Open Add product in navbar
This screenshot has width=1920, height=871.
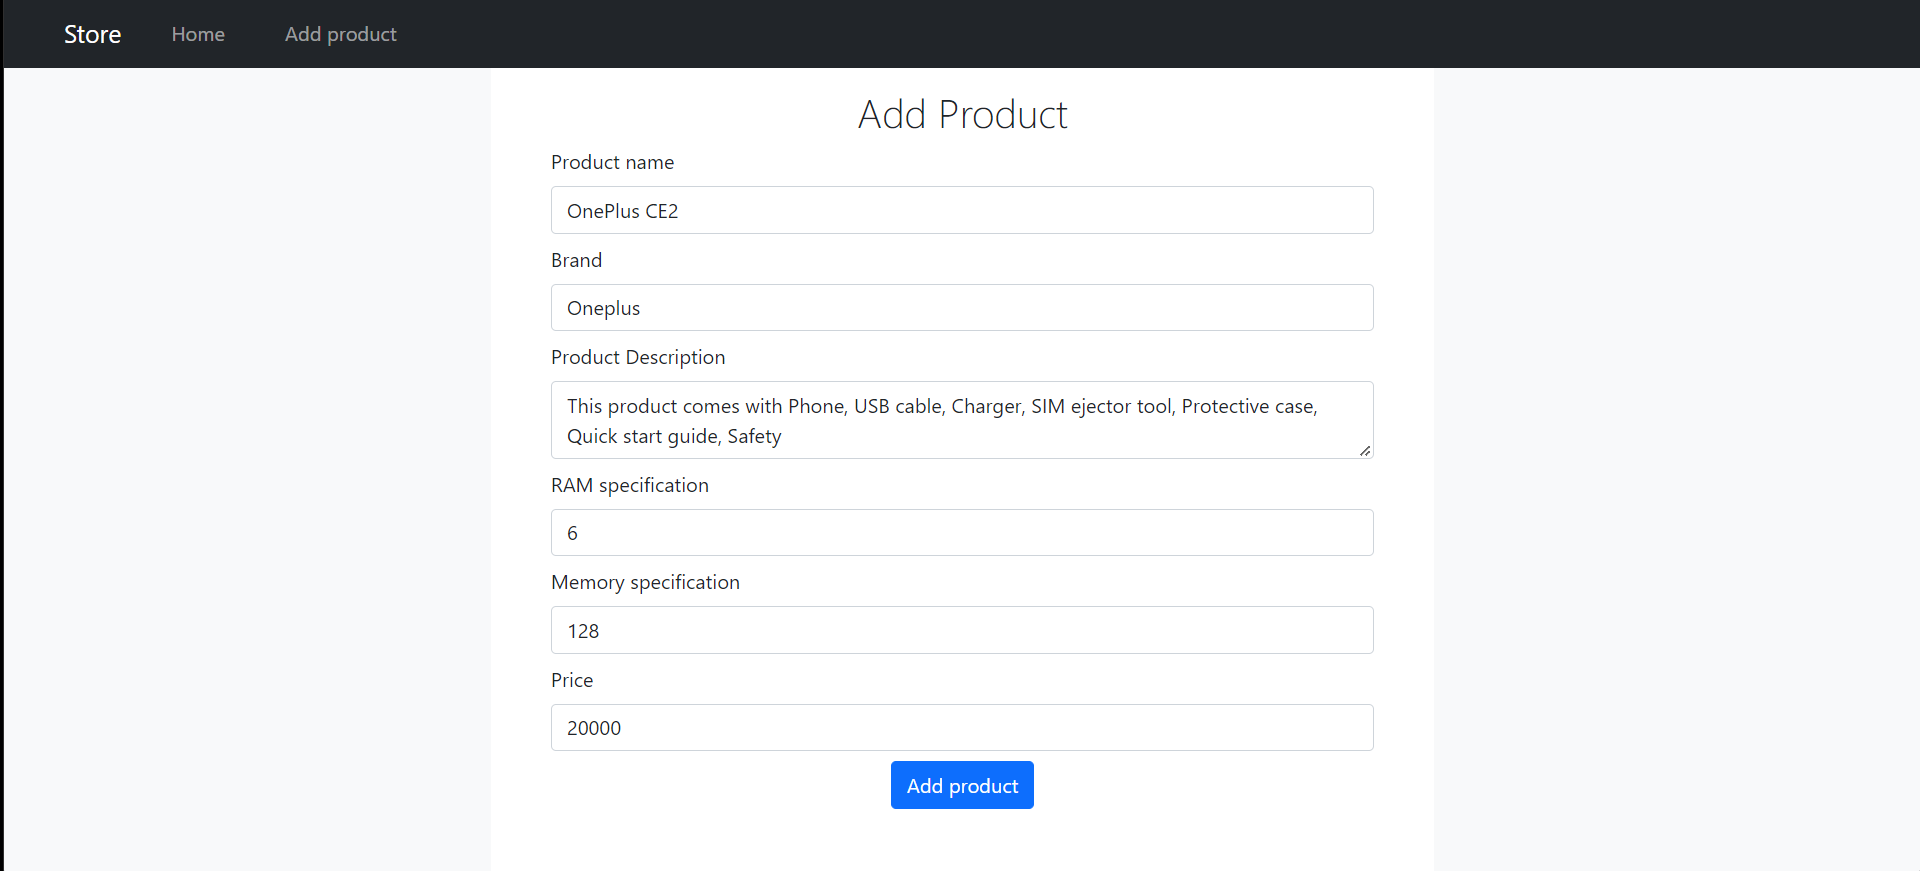tap(340, 34)
